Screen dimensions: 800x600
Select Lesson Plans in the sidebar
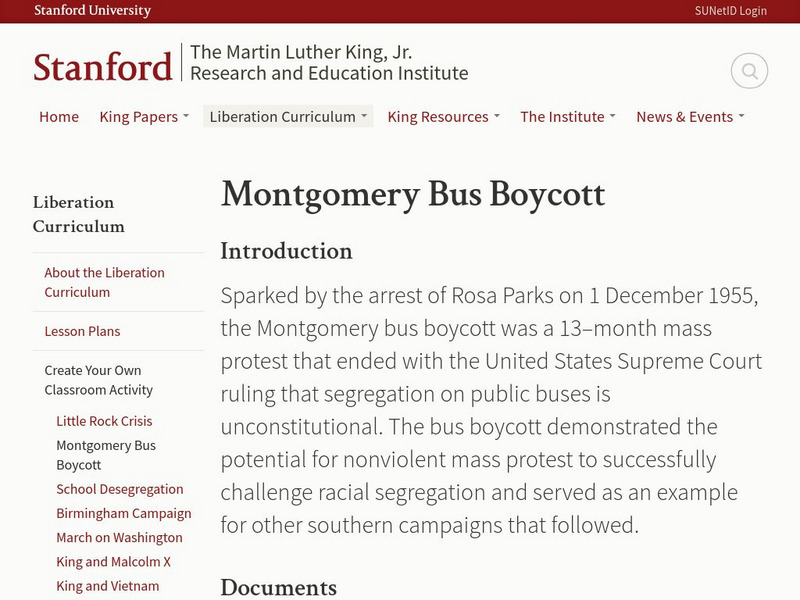pos(82,331)
